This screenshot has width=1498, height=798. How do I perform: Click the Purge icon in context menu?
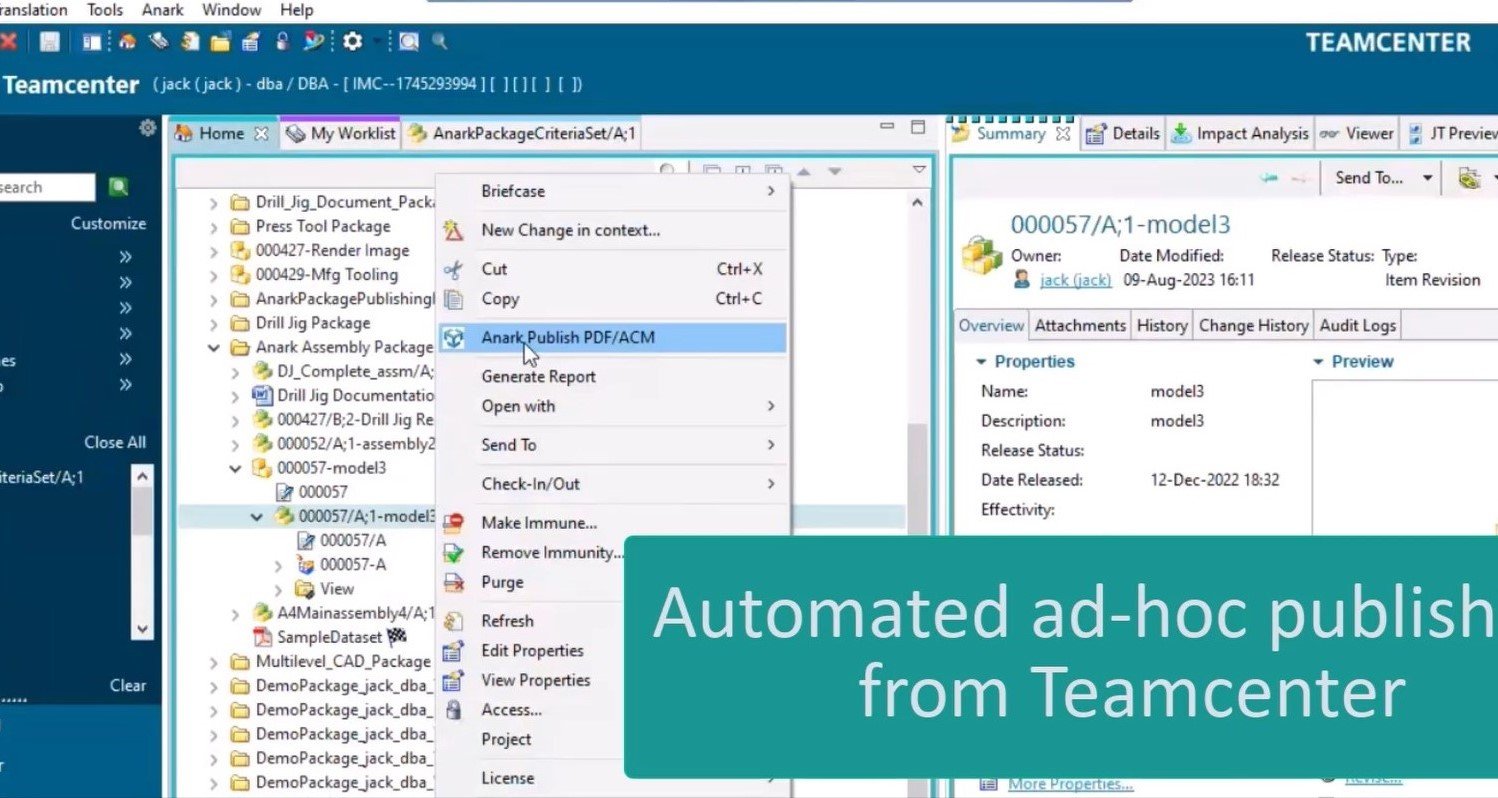[x=454, y=582]
